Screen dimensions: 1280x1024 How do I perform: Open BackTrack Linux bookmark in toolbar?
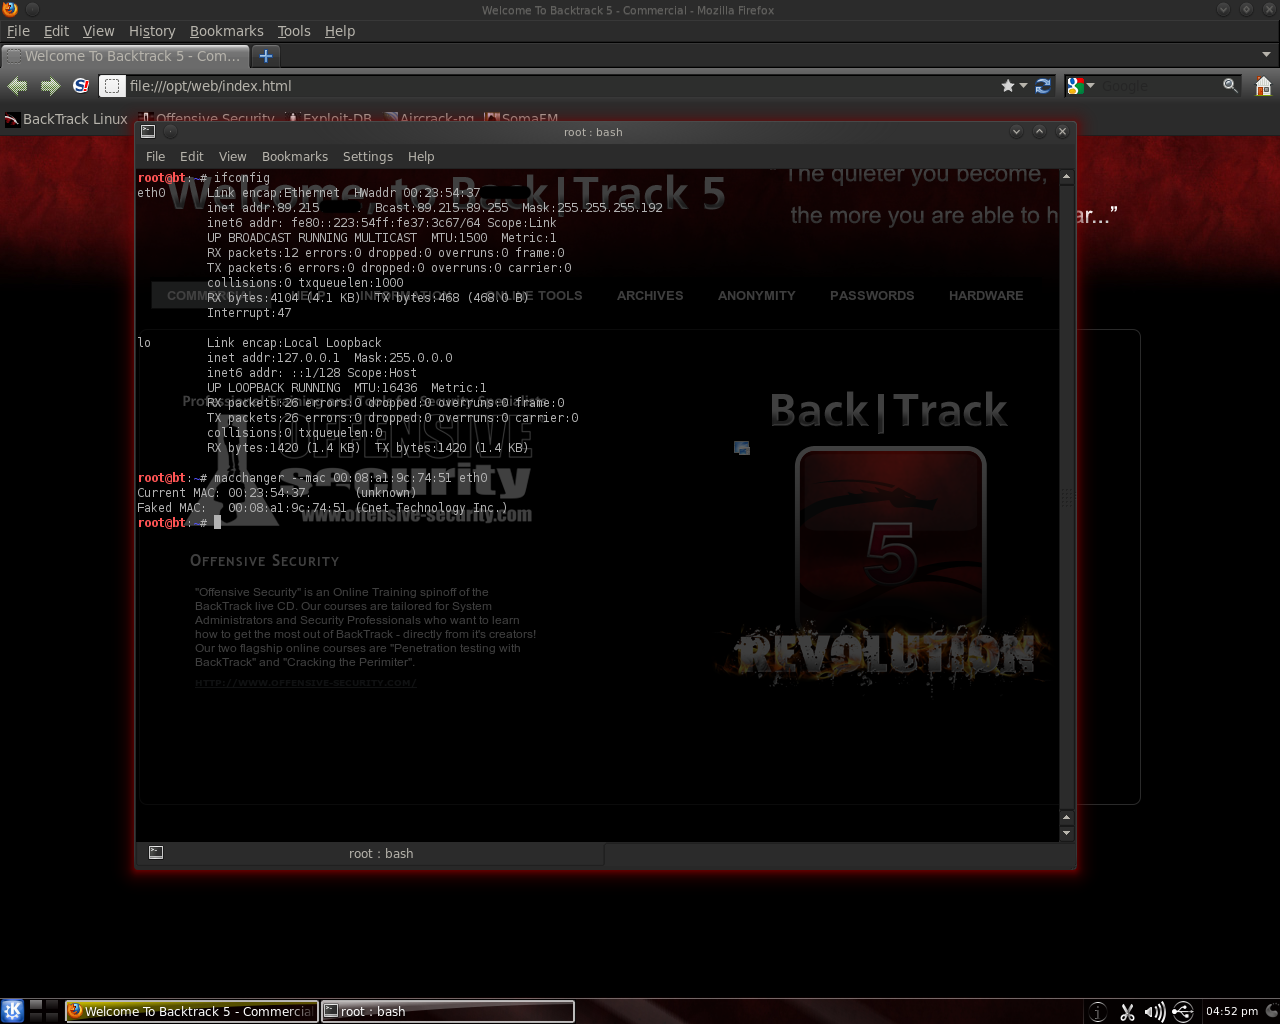pos(66,119)
